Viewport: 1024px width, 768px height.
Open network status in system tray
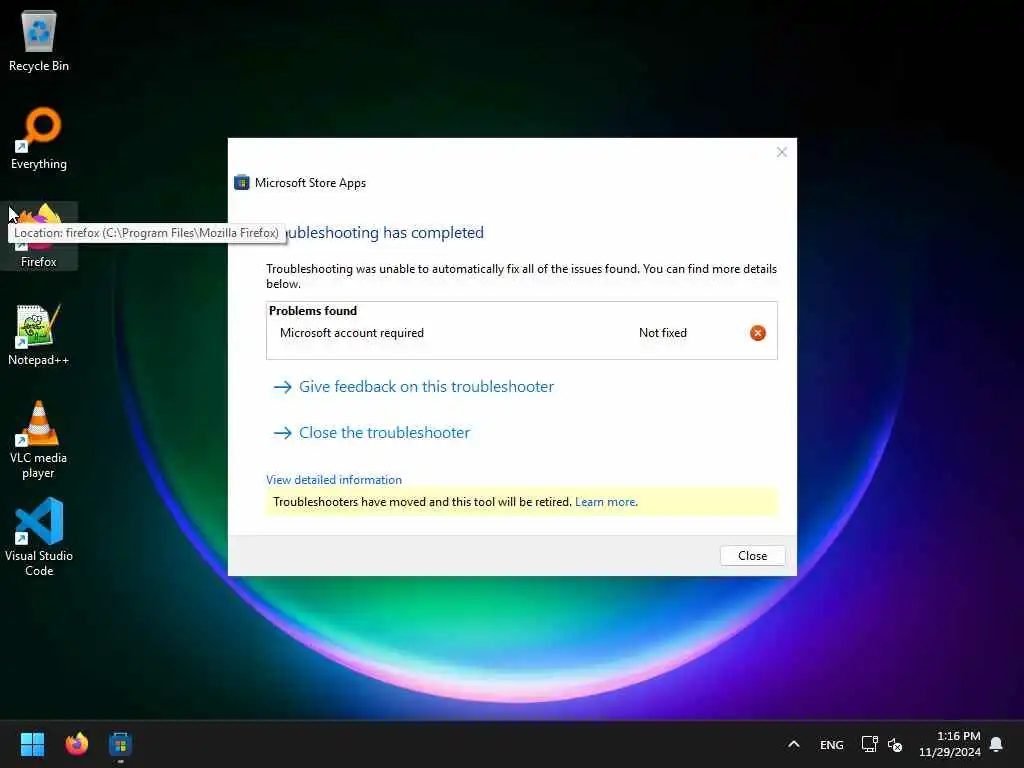(869, 744)
